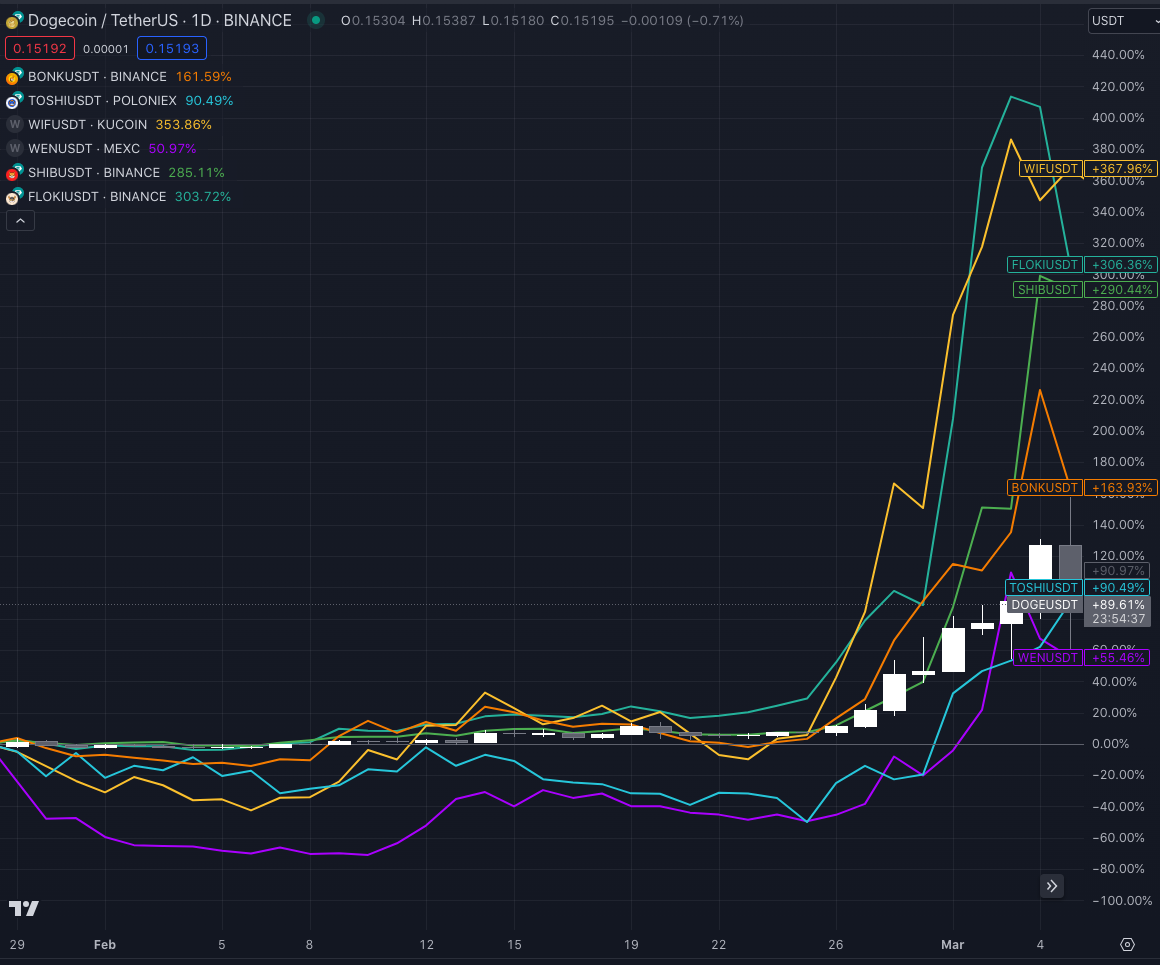This screenshot has height=965, width=1160.
Task: Click the 0.00001 spread value
Action: [x=106, y=49]
